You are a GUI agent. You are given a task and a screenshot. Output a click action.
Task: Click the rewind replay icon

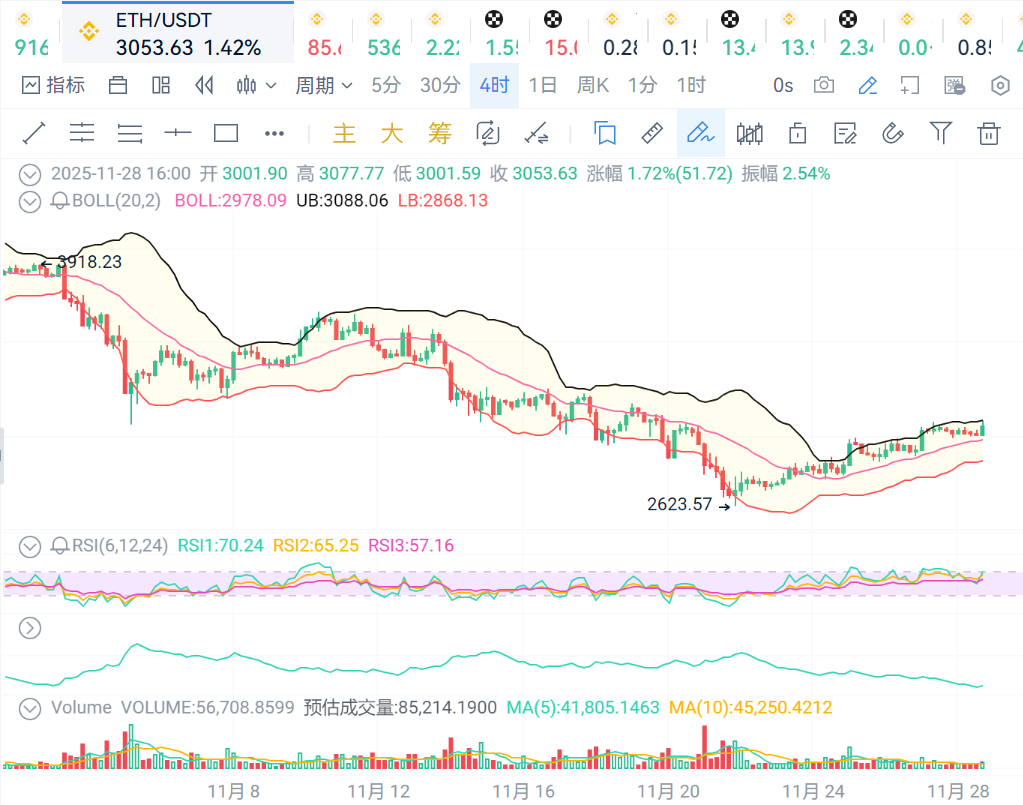(204, 86)
